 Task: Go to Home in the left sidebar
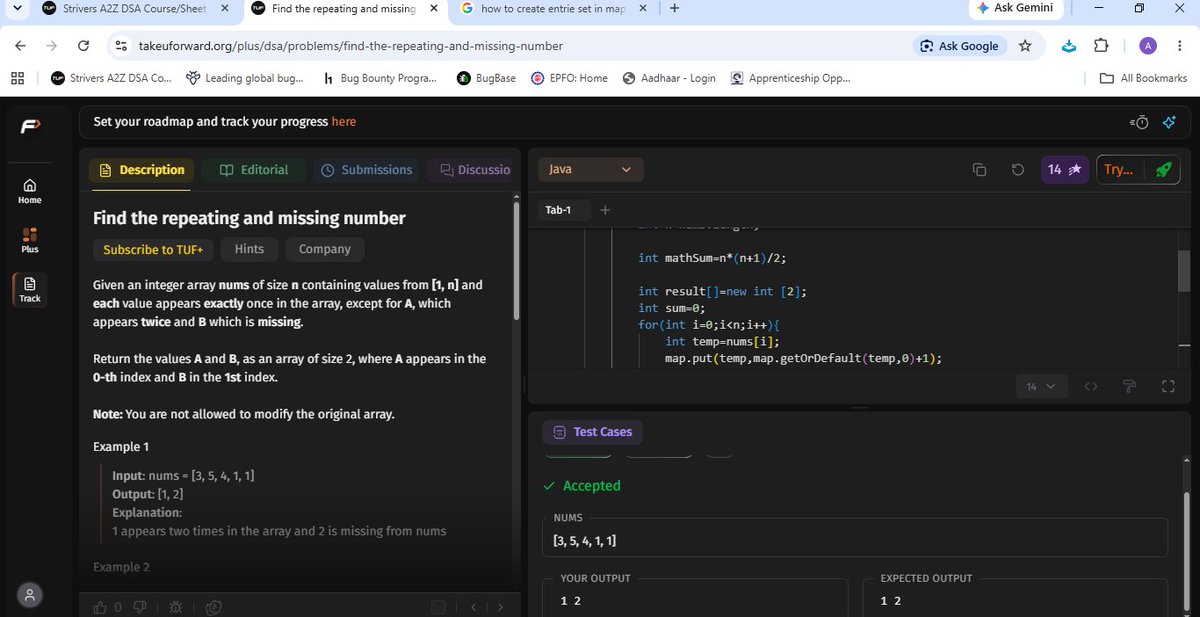coord(30,191)
